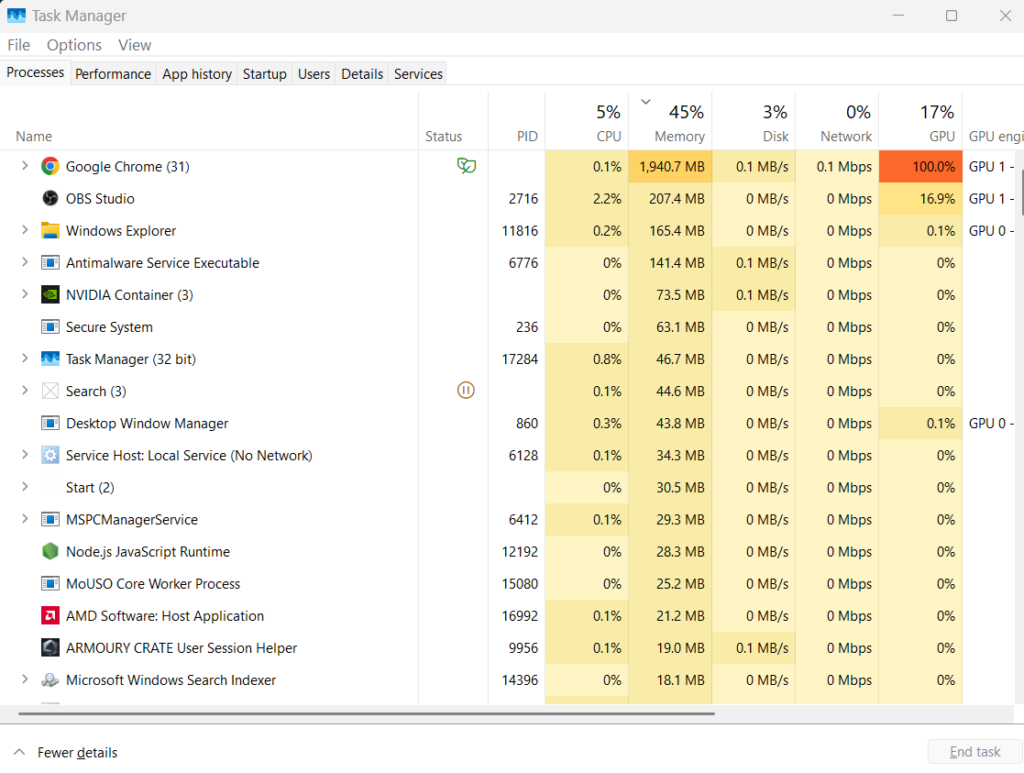Screen dimensions: 1024x773
Task: Select the Node.js JavaScript Runtime icon
Action: 49,551
